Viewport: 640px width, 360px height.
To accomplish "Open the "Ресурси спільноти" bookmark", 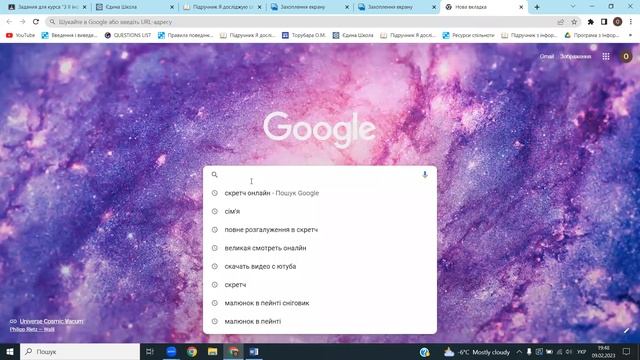I will coord(469,36).
